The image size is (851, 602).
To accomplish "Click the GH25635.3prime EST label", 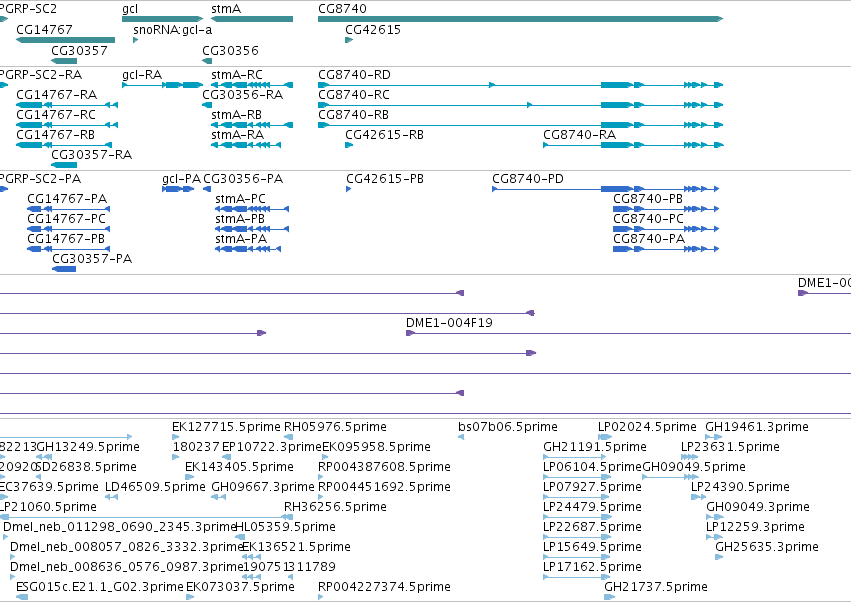I will click(767, 547).
